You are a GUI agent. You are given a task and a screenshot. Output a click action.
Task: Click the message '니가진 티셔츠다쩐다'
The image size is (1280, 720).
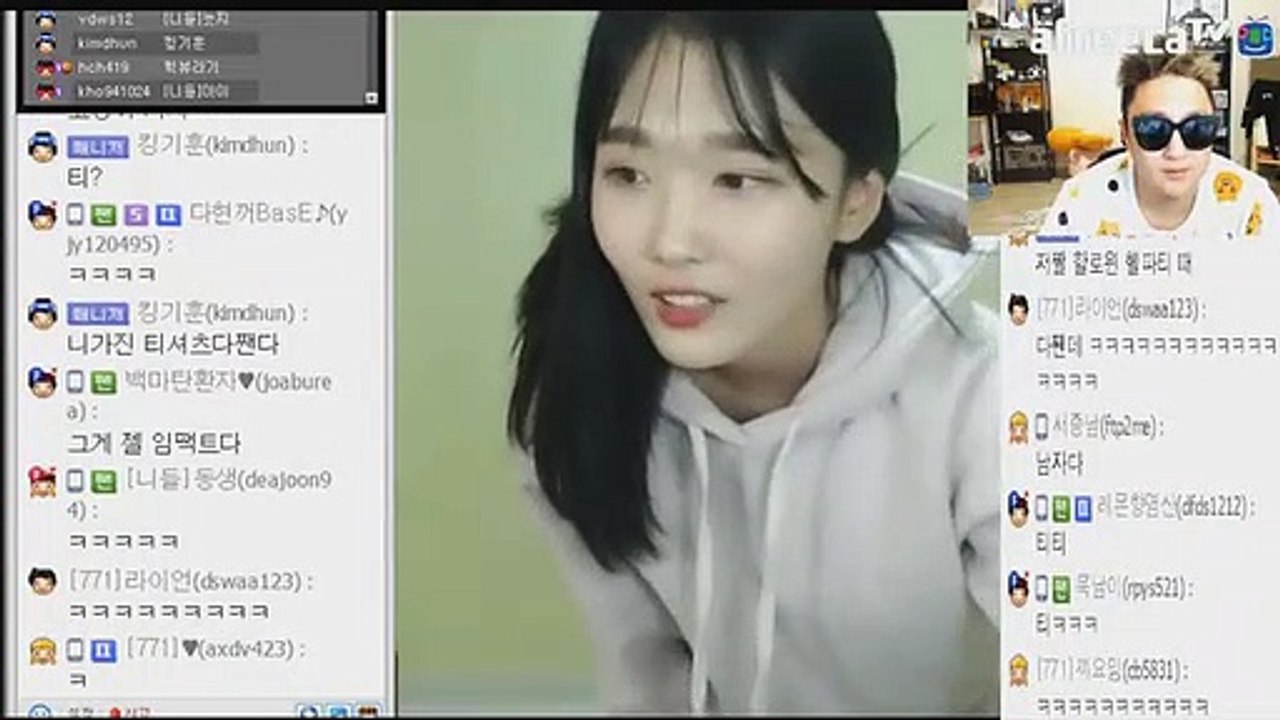(173, 345)
